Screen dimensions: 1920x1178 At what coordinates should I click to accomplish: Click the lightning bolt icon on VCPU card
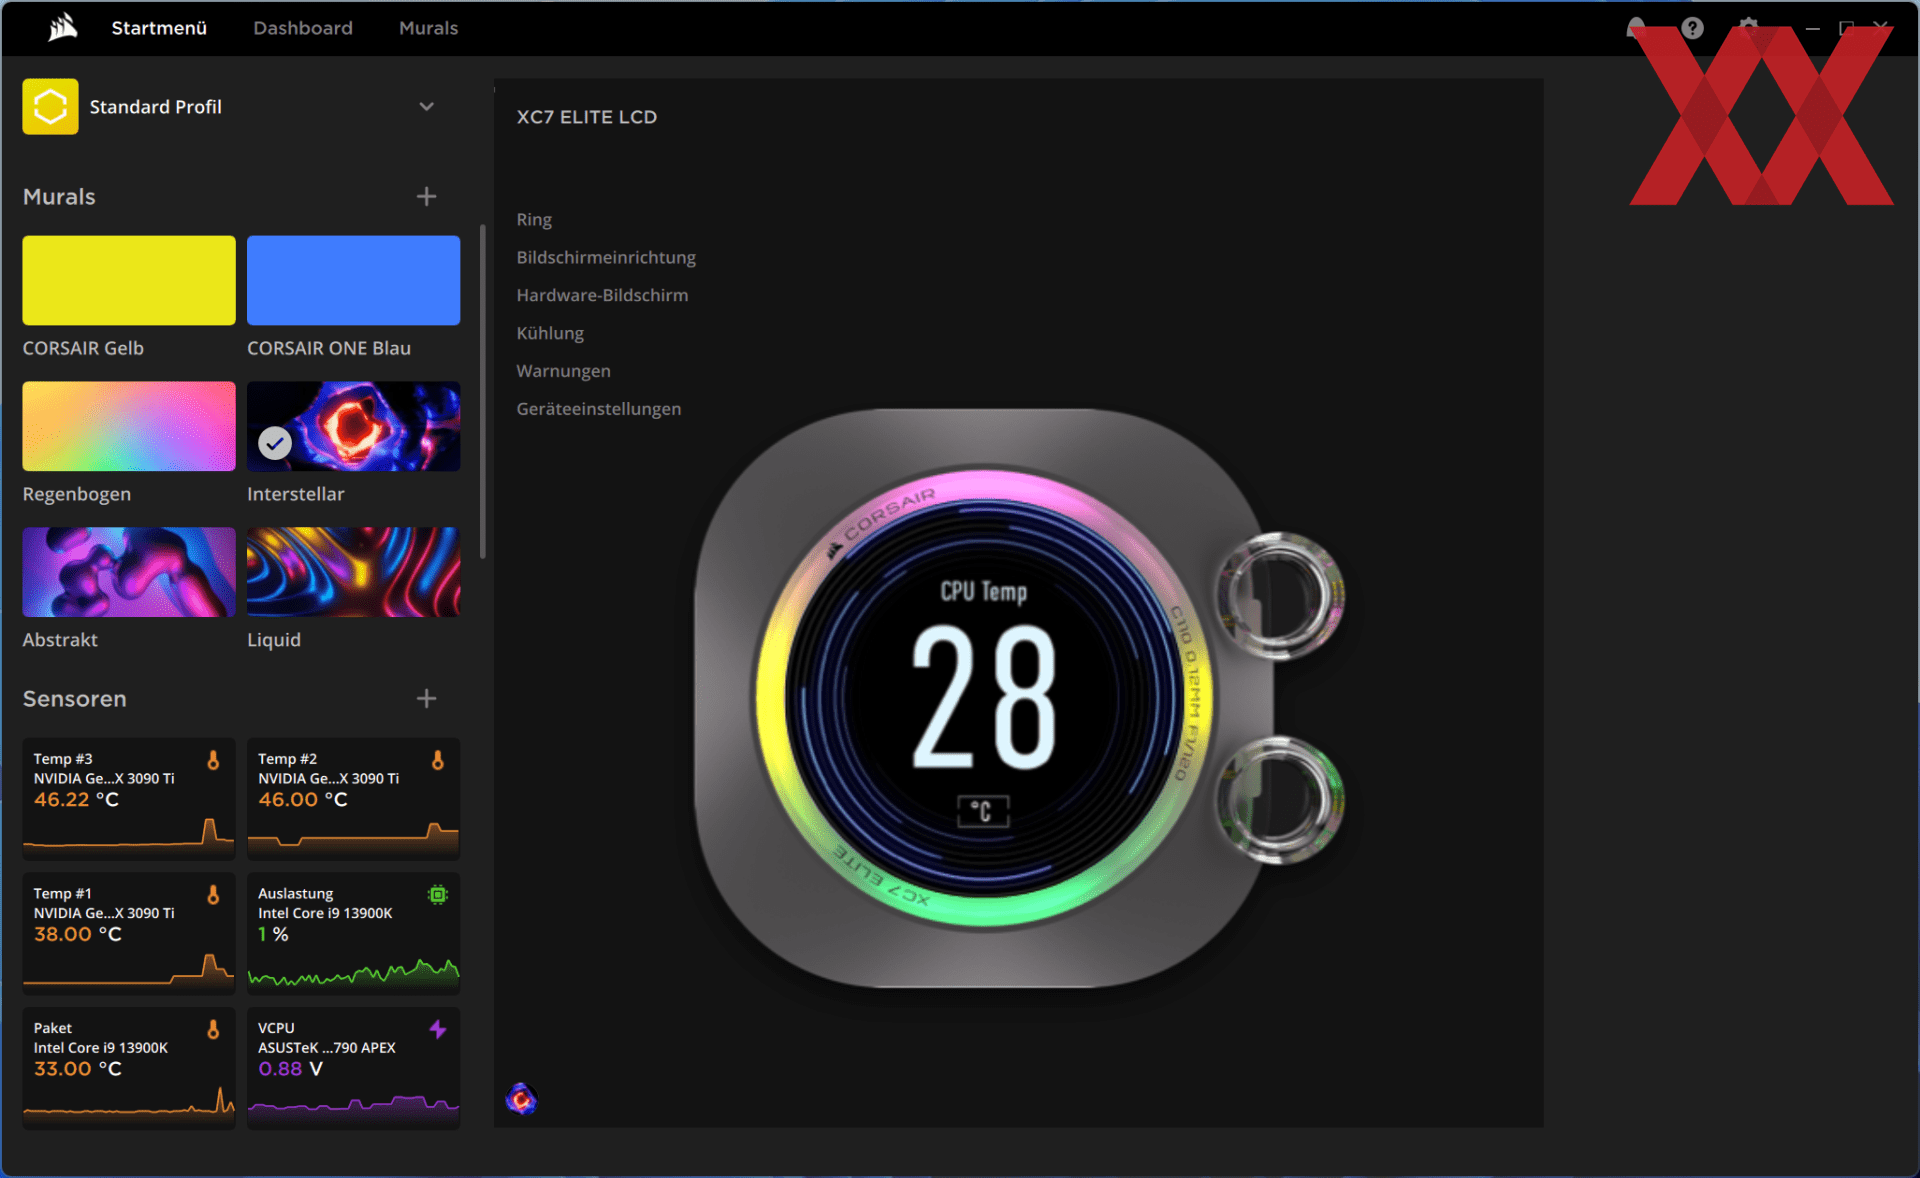[437, 1029]
